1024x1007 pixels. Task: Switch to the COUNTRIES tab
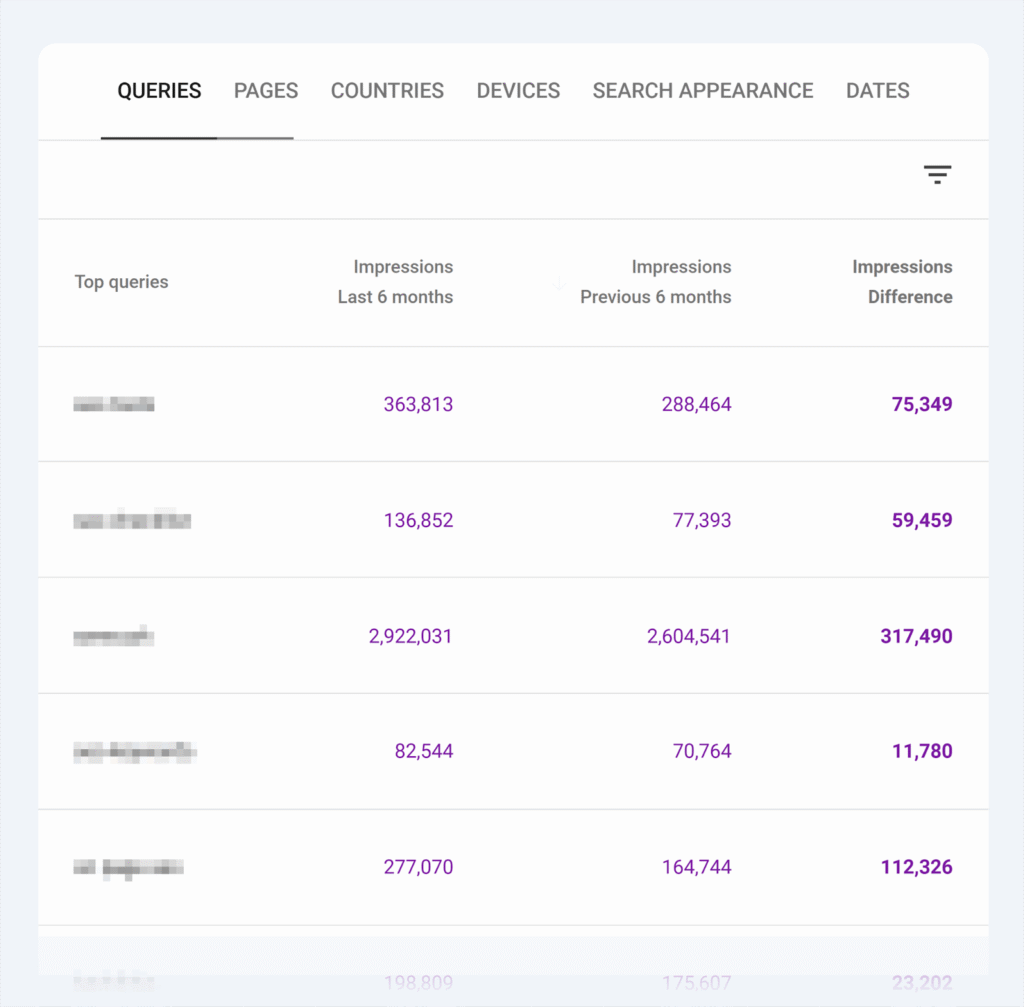387,90
